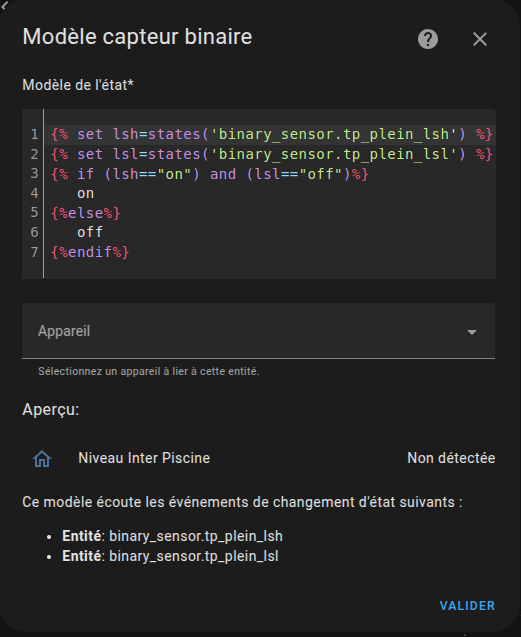This screenshot has height=637, width=521.
Task: Click the {%endif%} statement line
Action: pos(90,252)
